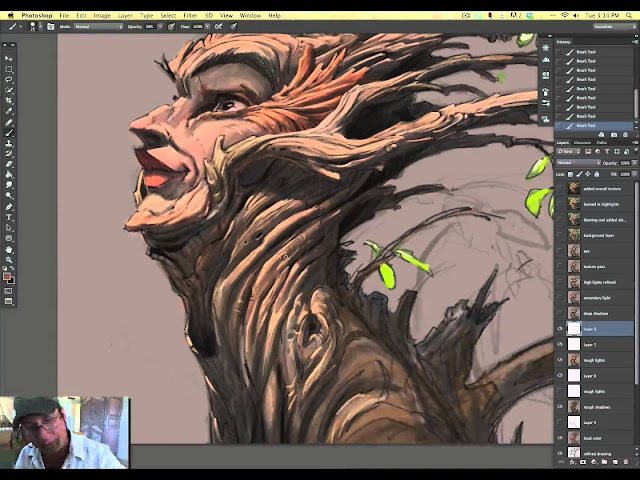Lock all padlock icon

(597, 174)
